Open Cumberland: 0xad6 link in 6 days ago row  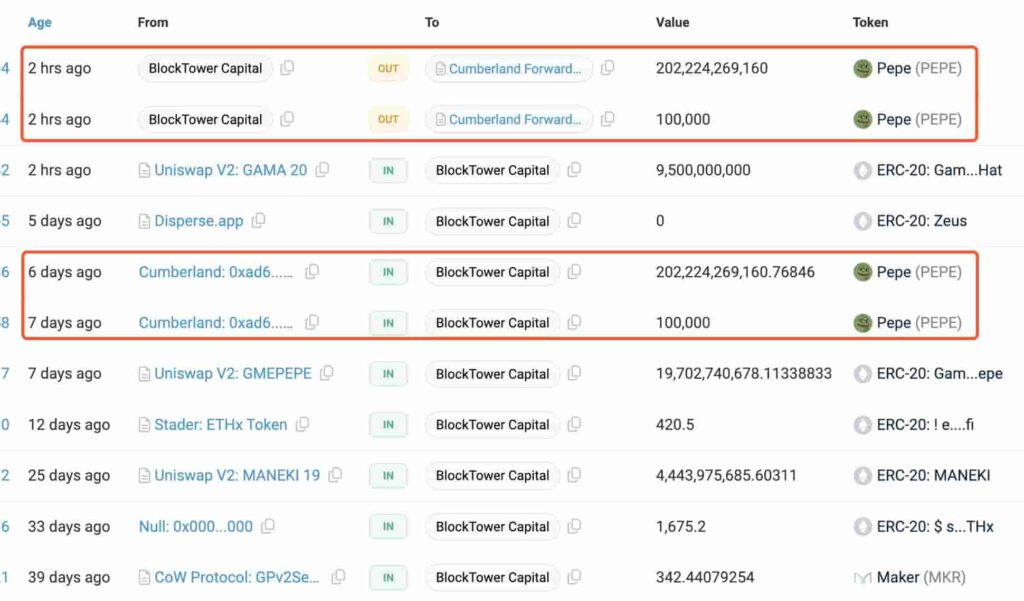click(216, 272)
